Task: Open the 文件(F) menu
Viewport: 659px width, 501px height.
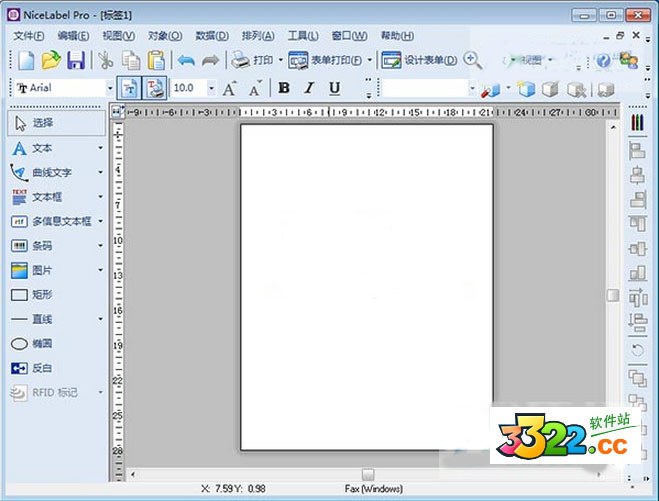Action: (x=29, y=35)
